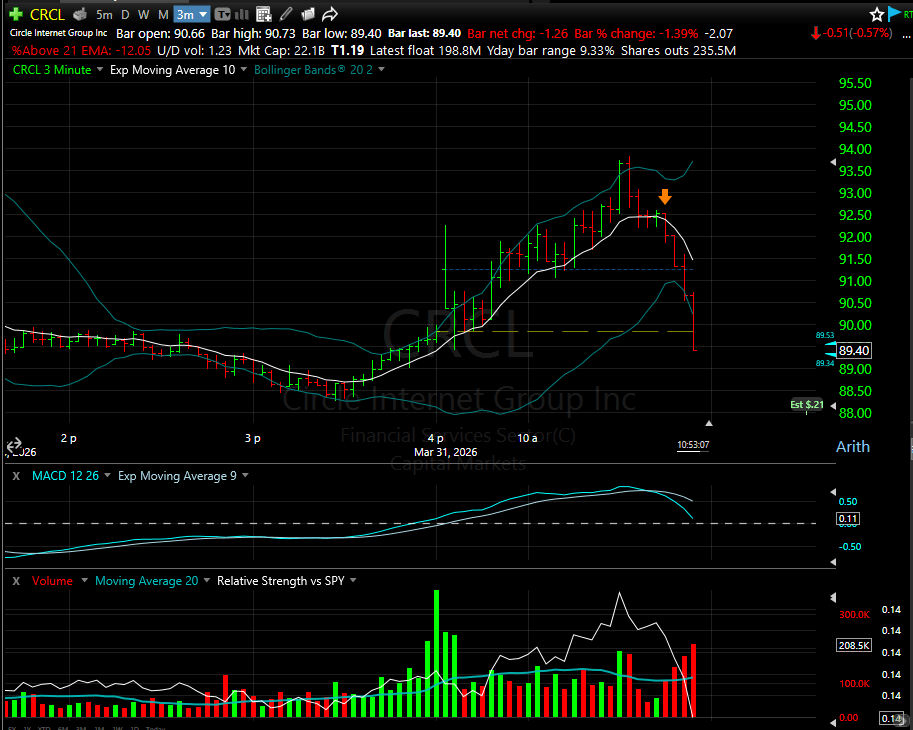
Task: Open the calendar-plus icon in toolbar
Action: pos(263,14)
